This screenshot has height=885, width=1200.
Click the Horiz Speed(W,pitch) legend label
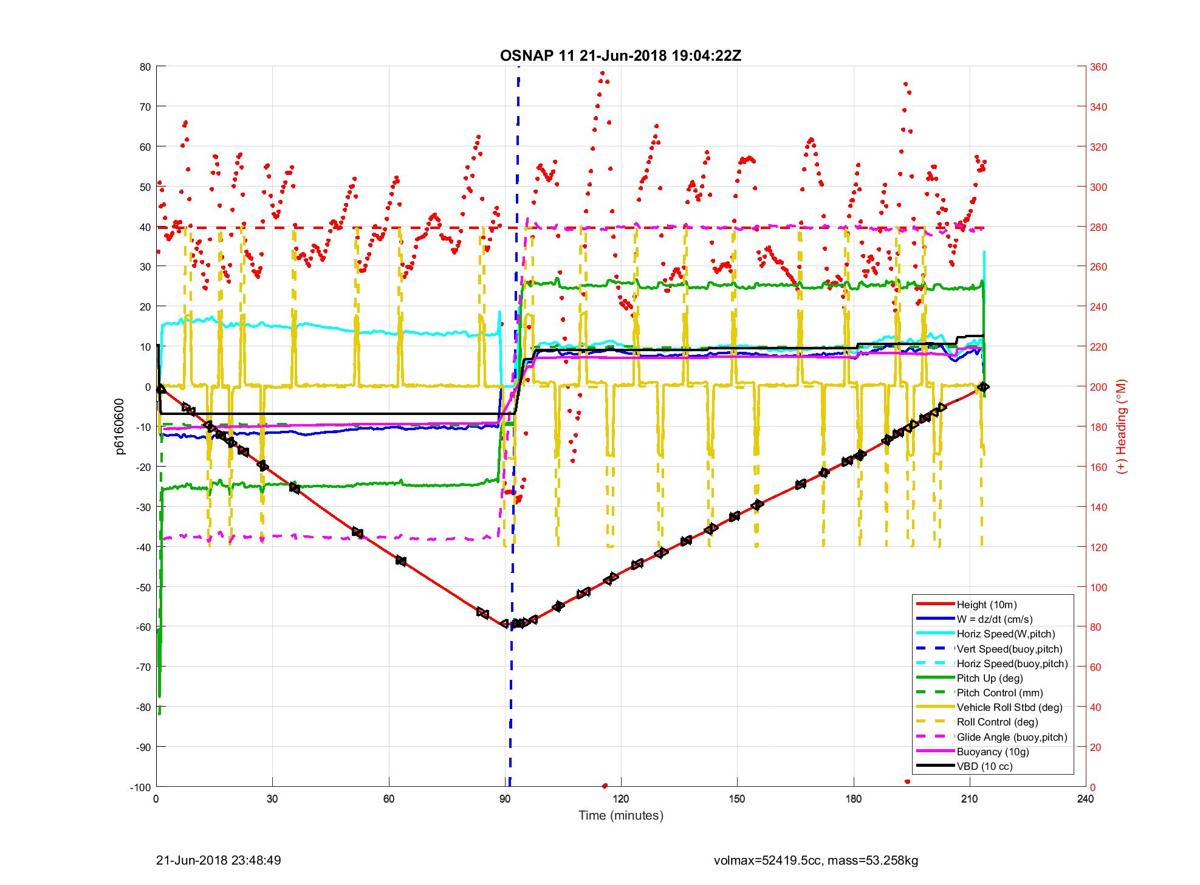[1005, 634]
